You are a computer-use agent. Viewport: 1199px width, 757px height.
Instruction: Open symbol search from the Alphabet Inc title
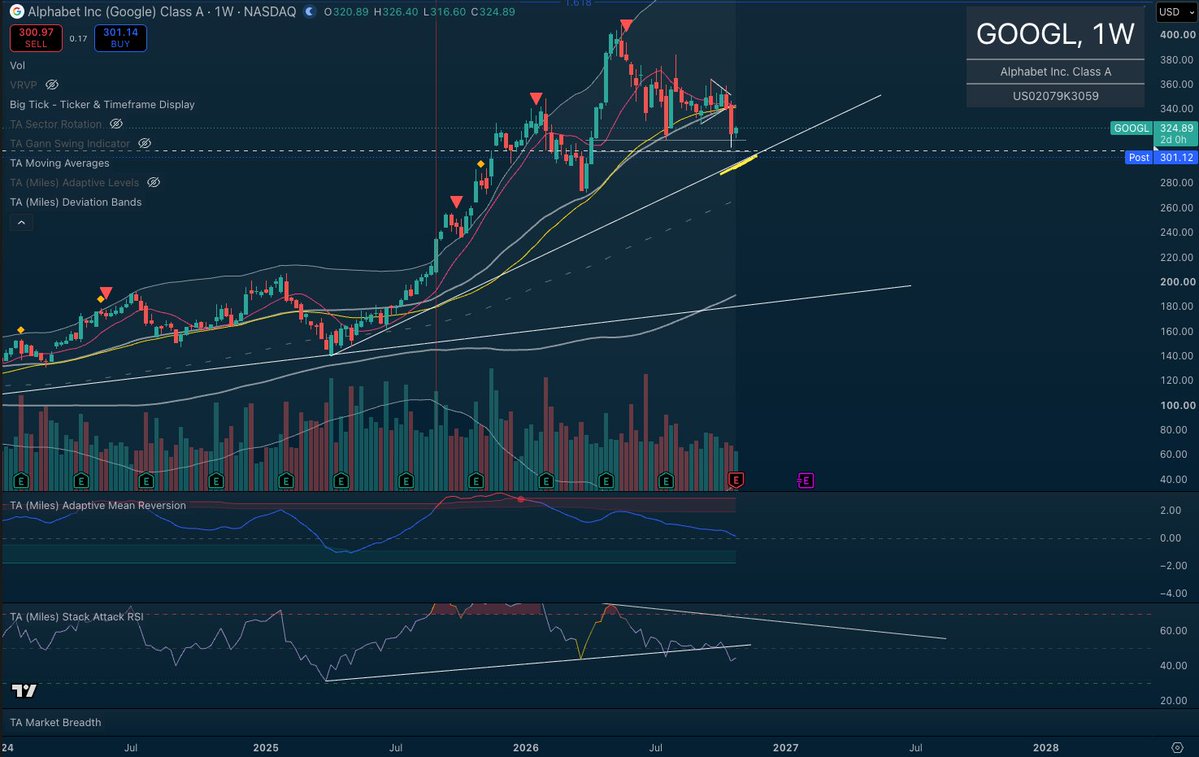pos(161,11)
